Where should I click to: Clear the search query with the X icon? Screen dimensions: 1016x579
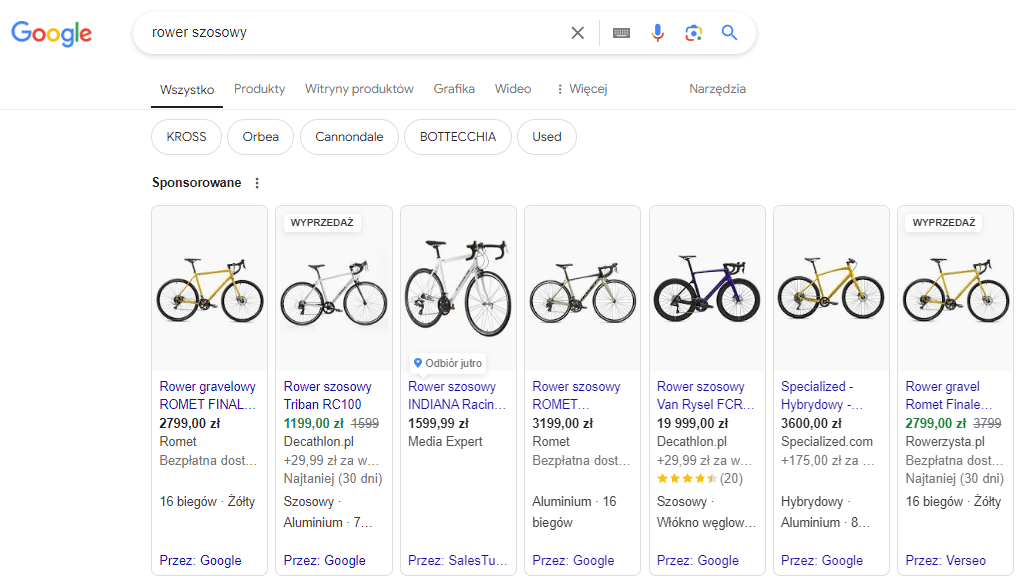(x=577, y=32)
